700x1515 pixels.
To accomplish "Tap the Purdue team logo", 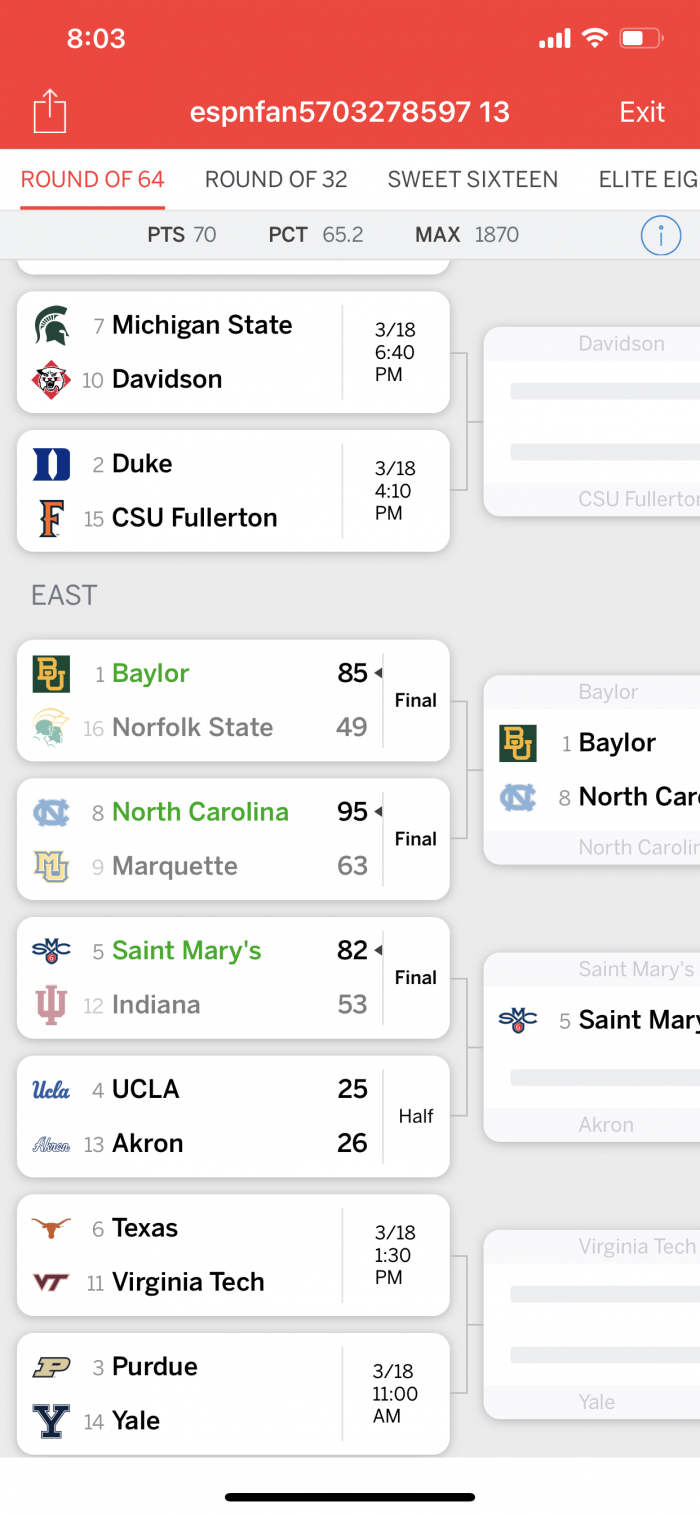I will pyautogui.click(x=52, y=1367).
